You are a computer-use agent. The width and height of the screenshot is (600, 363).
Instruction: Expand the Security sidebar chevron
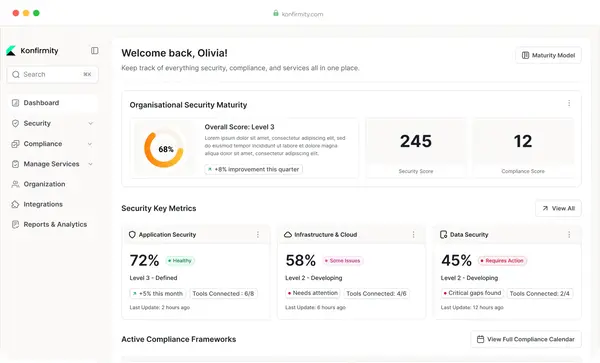tap(90, 123)
